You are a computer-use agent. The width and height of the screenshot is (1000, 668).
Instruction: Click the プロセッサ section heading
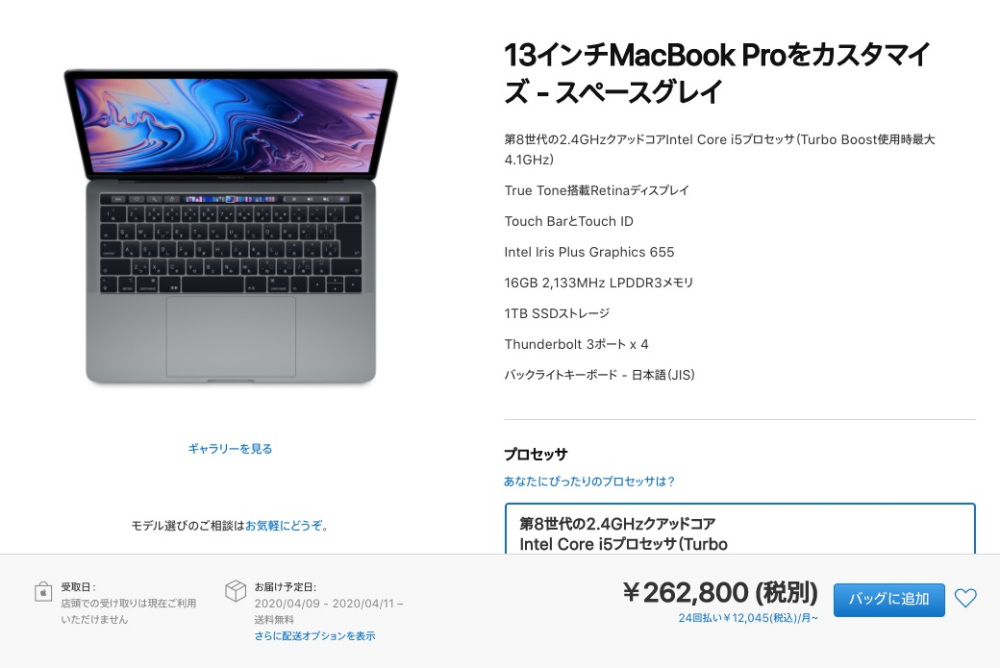point(536,454)
